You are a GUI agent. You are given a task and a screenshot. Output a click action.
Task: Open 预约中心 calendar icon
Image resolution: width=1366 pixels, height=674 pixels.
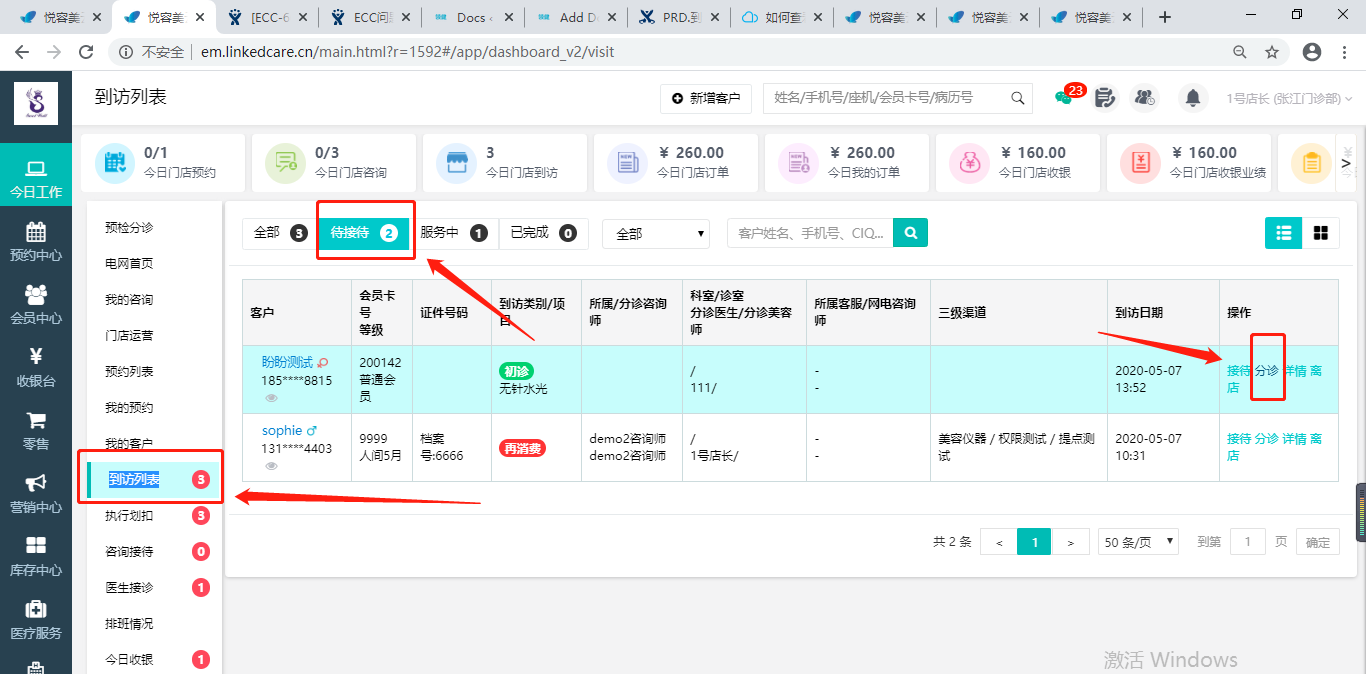click(36, 232)
